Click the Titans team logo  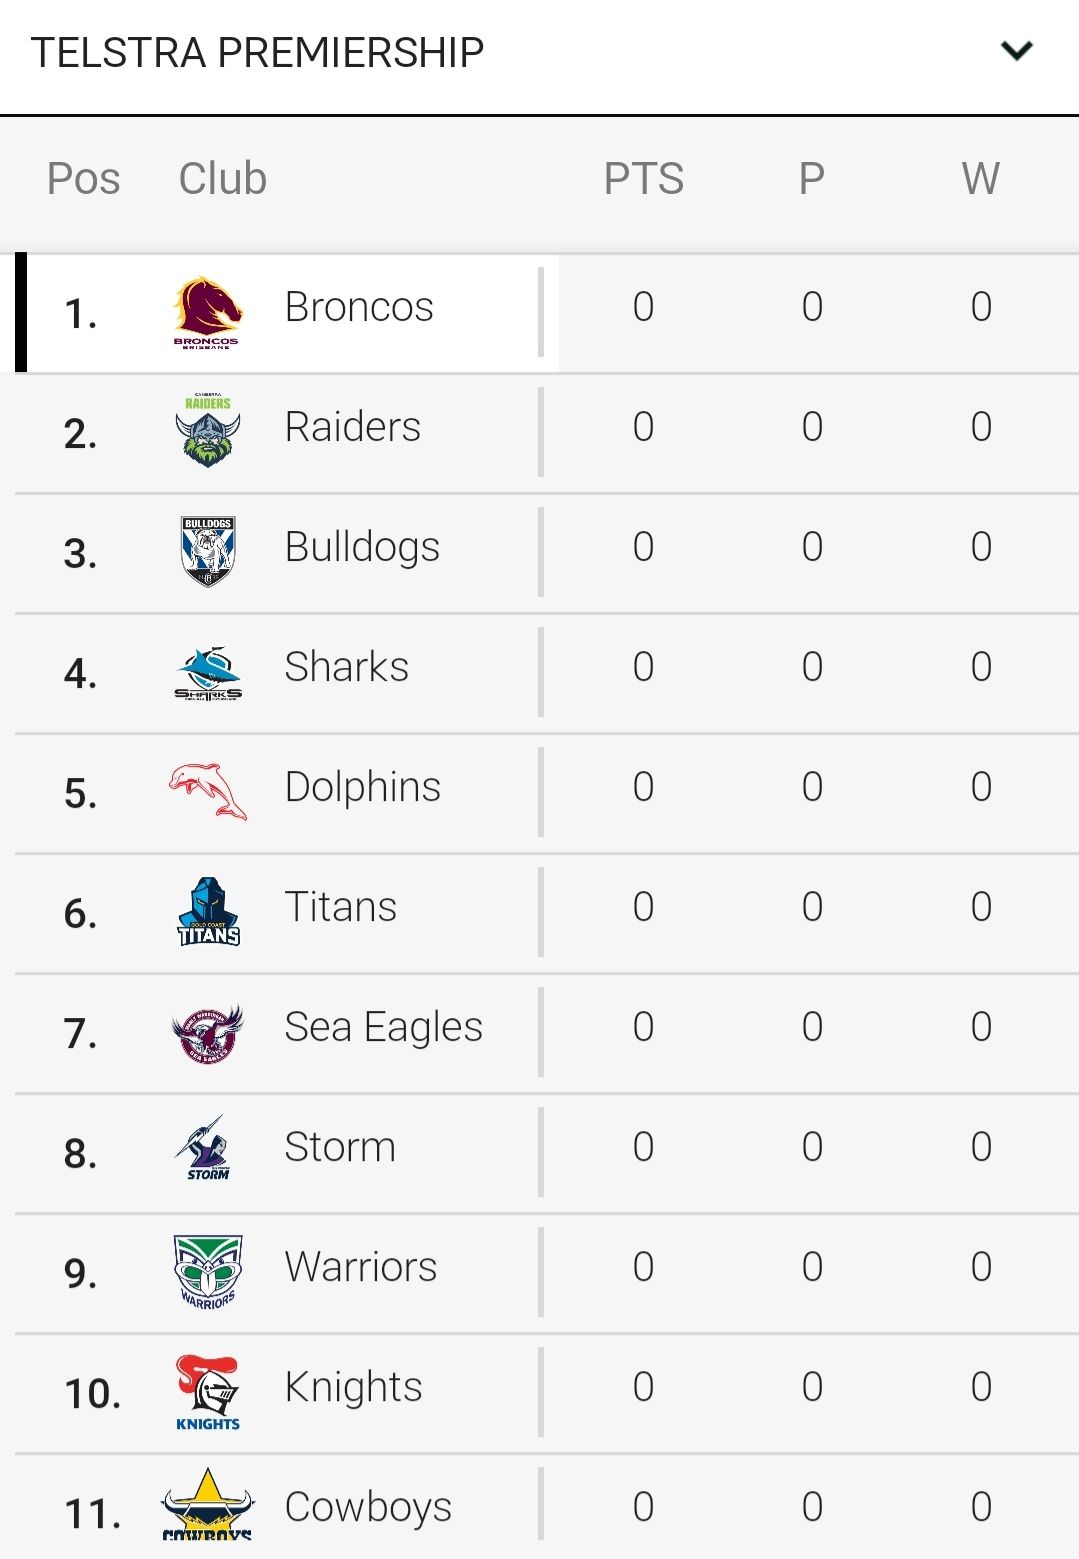(208, 912)
